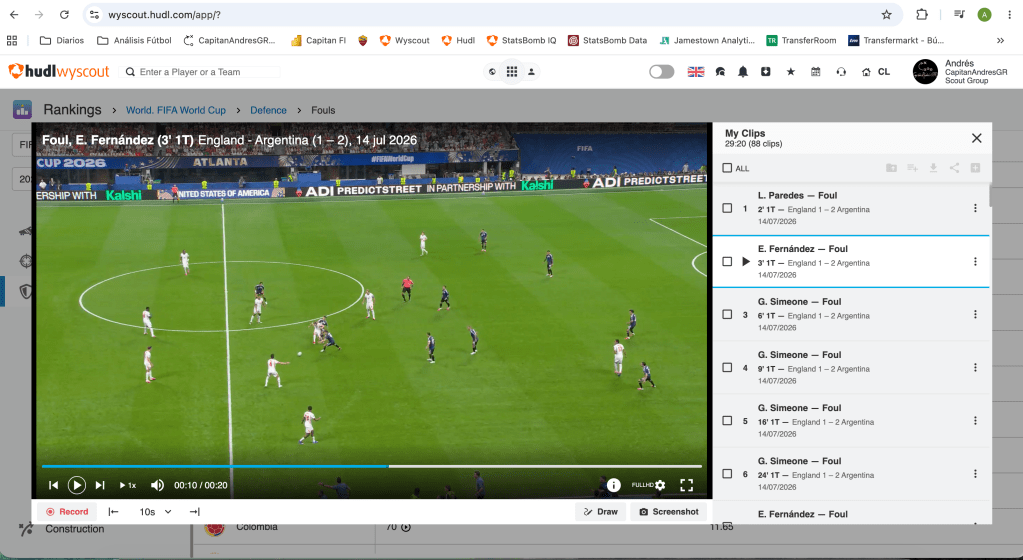Open the Defence breadcrumb link
This screenshot has width=1023, height=560.
point(268,110)
